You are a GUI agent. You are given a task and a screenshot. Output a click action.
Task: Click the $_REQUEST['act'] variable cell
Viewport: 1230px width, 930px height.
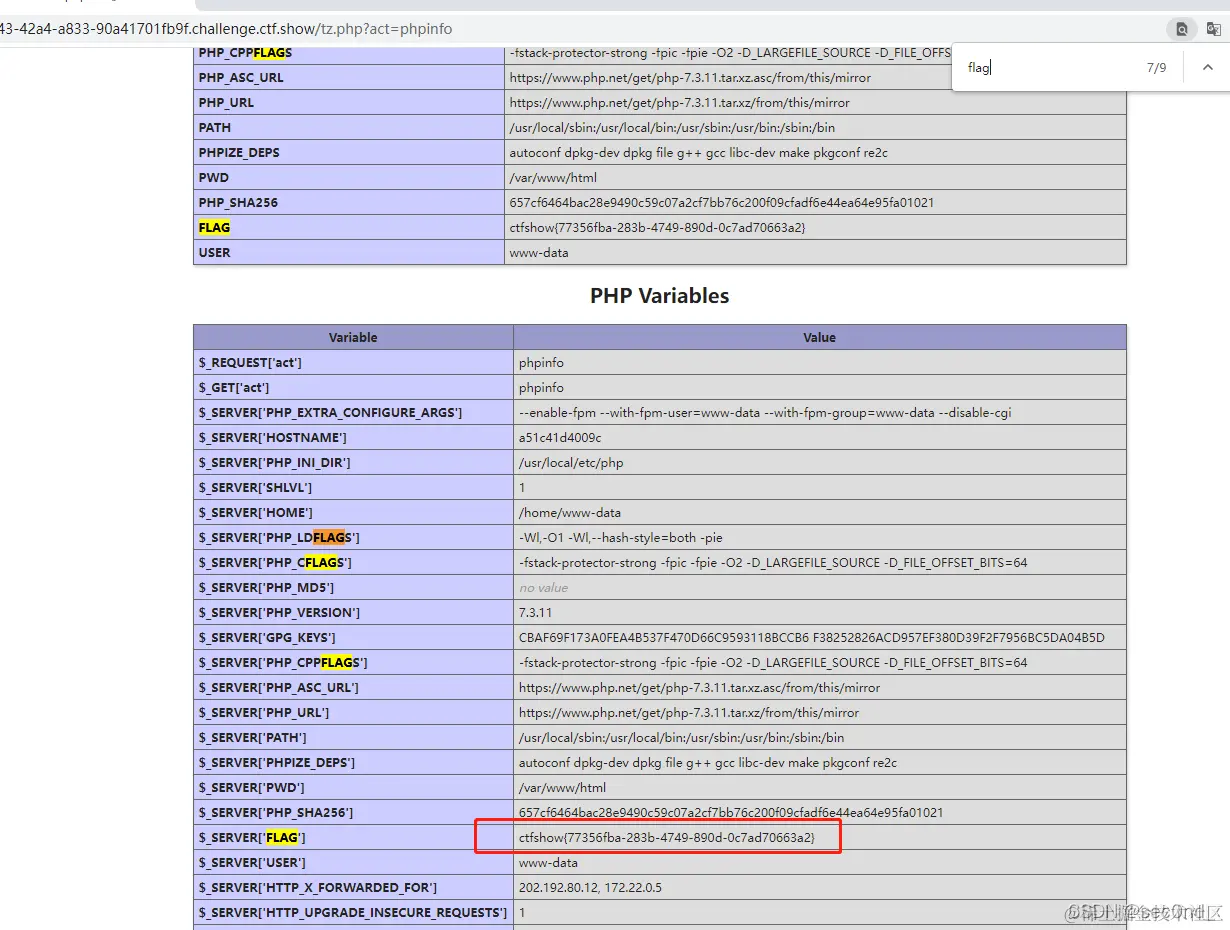353,362
